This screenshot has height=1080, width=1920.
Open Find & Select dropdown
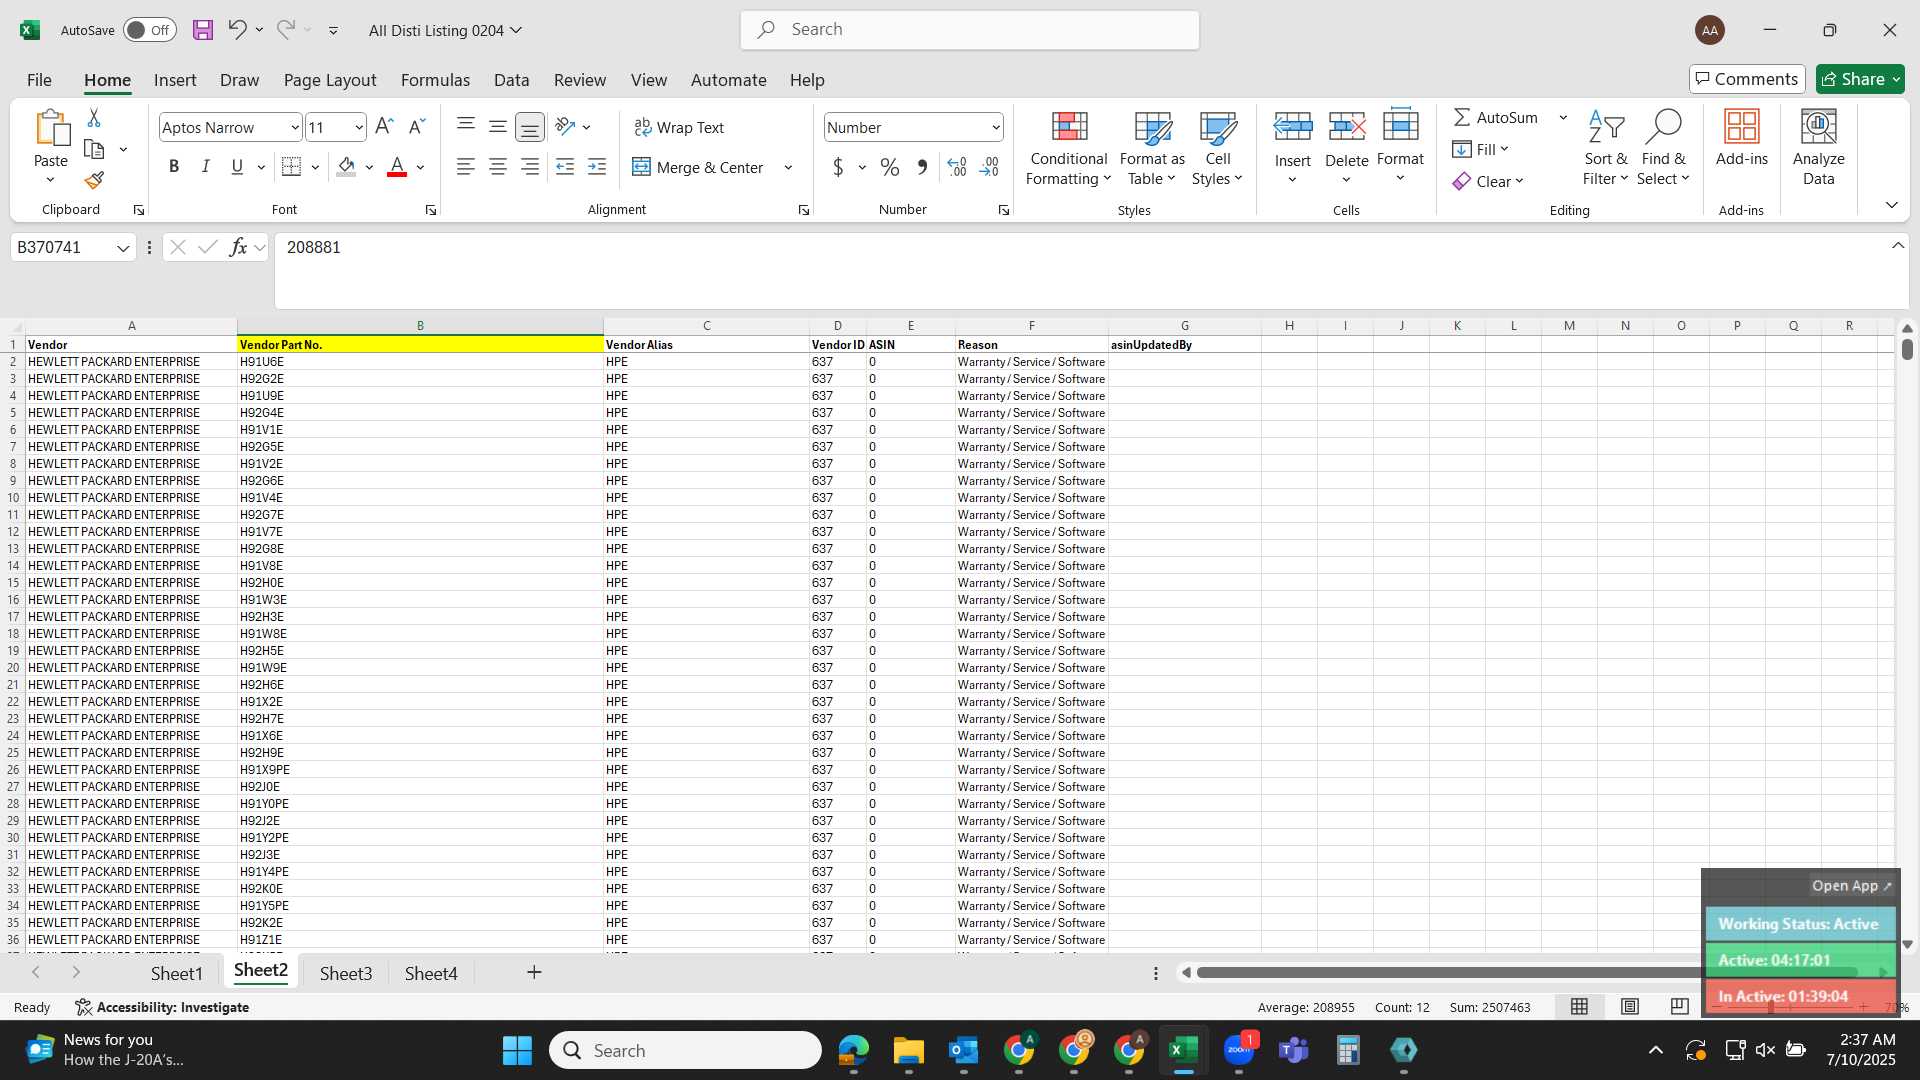click(x=1663, y=148)
